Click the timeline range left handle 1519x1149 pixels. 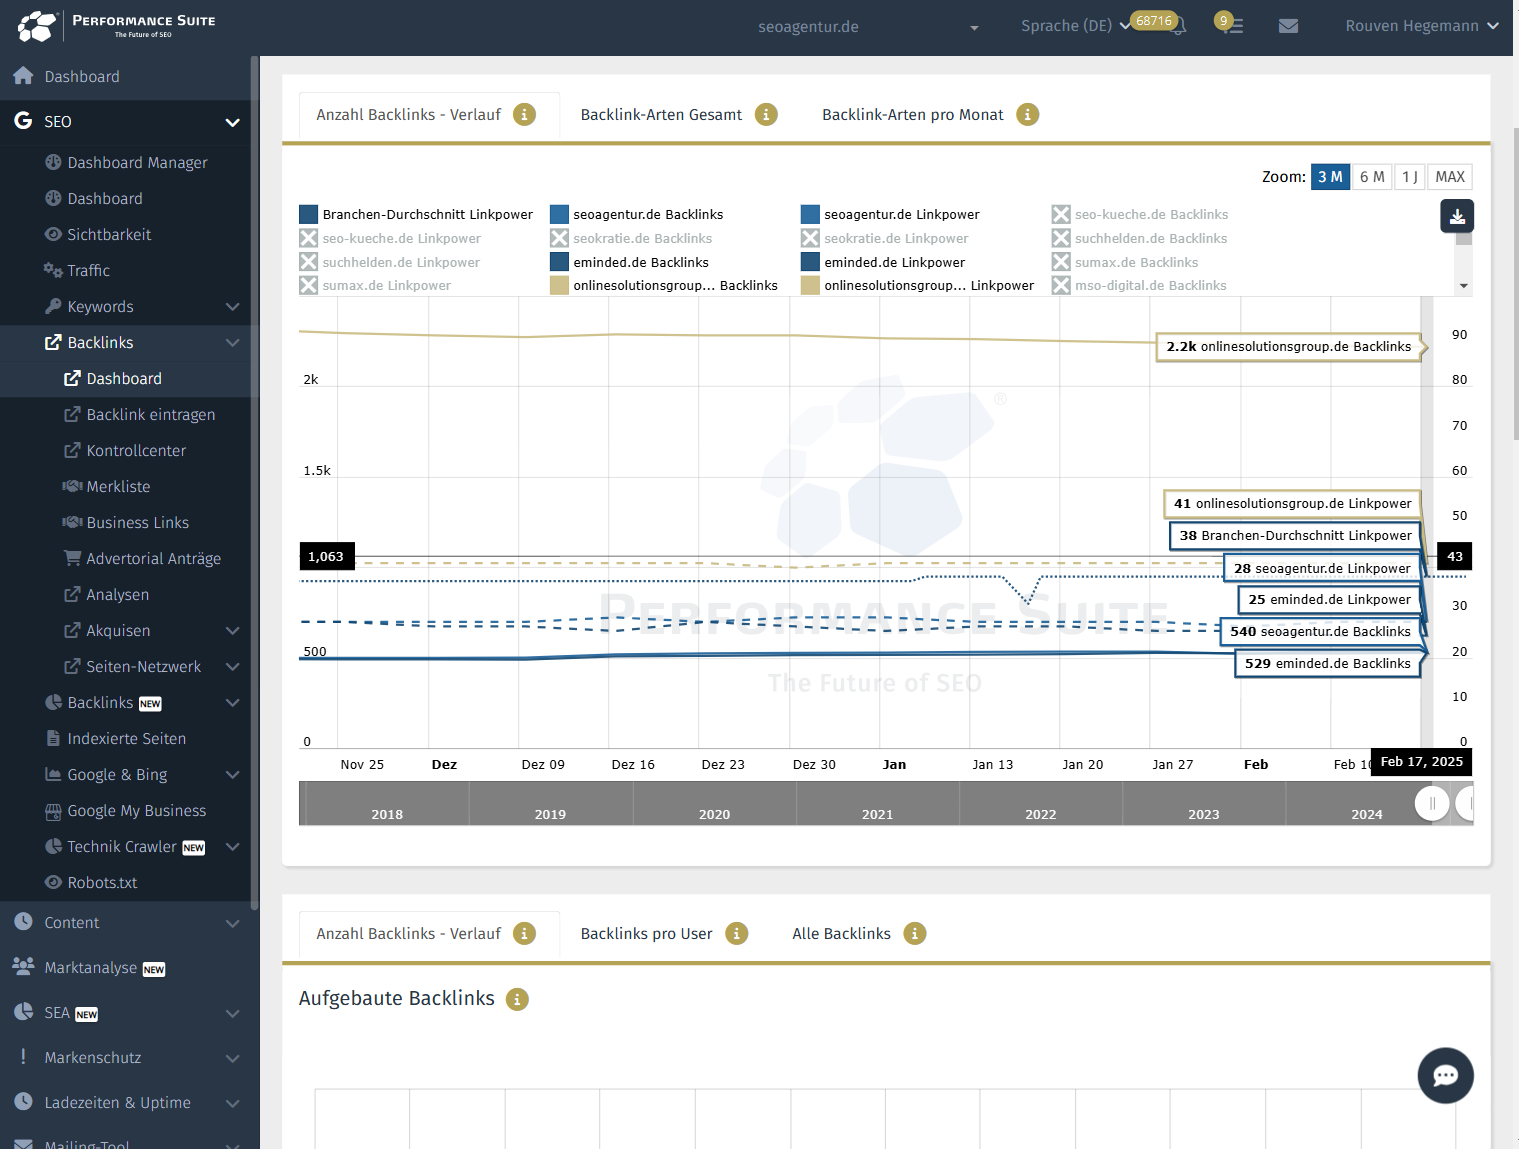click(1432, 803)
